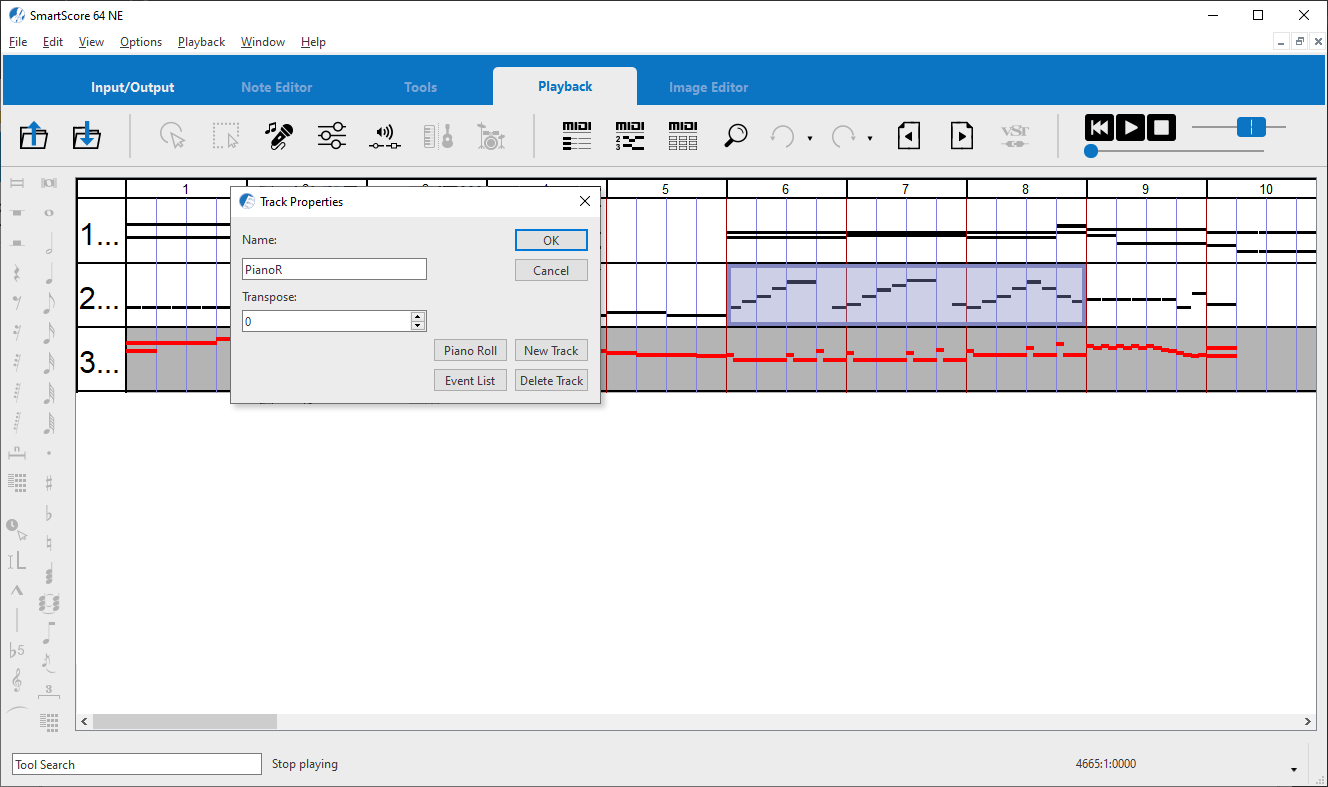Screen dimensions: 1328x787
Task: Rewind playback to the start
Action: click(1099, 128)
